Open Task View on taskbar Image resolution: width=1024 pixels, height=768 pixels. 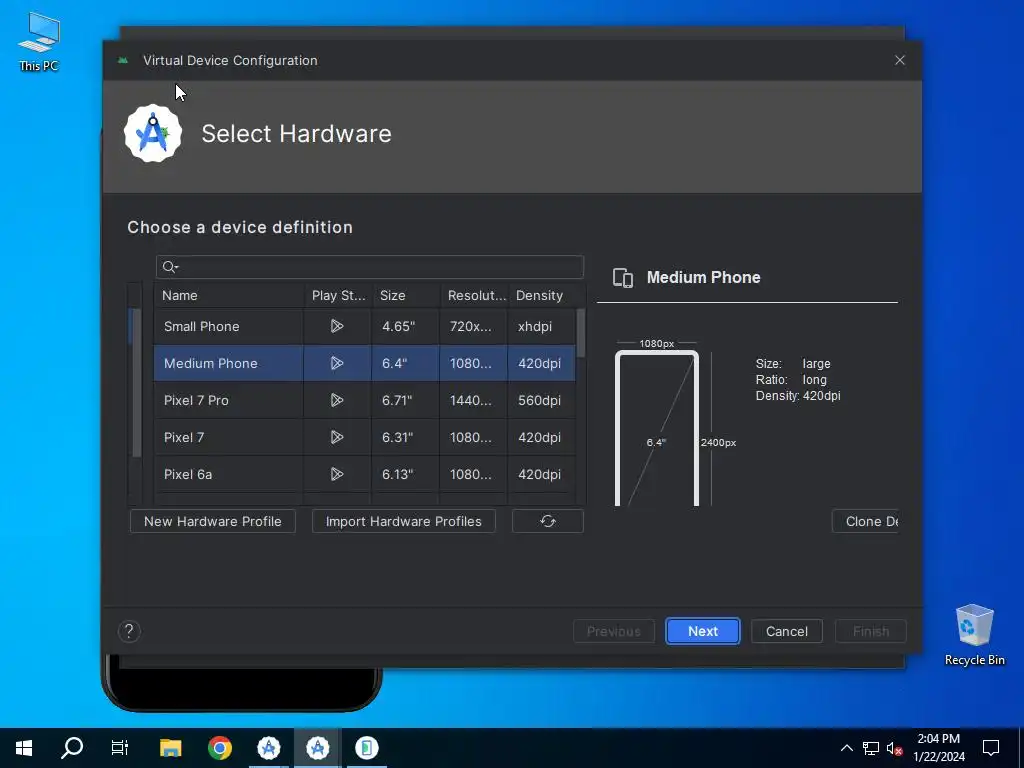120,748
